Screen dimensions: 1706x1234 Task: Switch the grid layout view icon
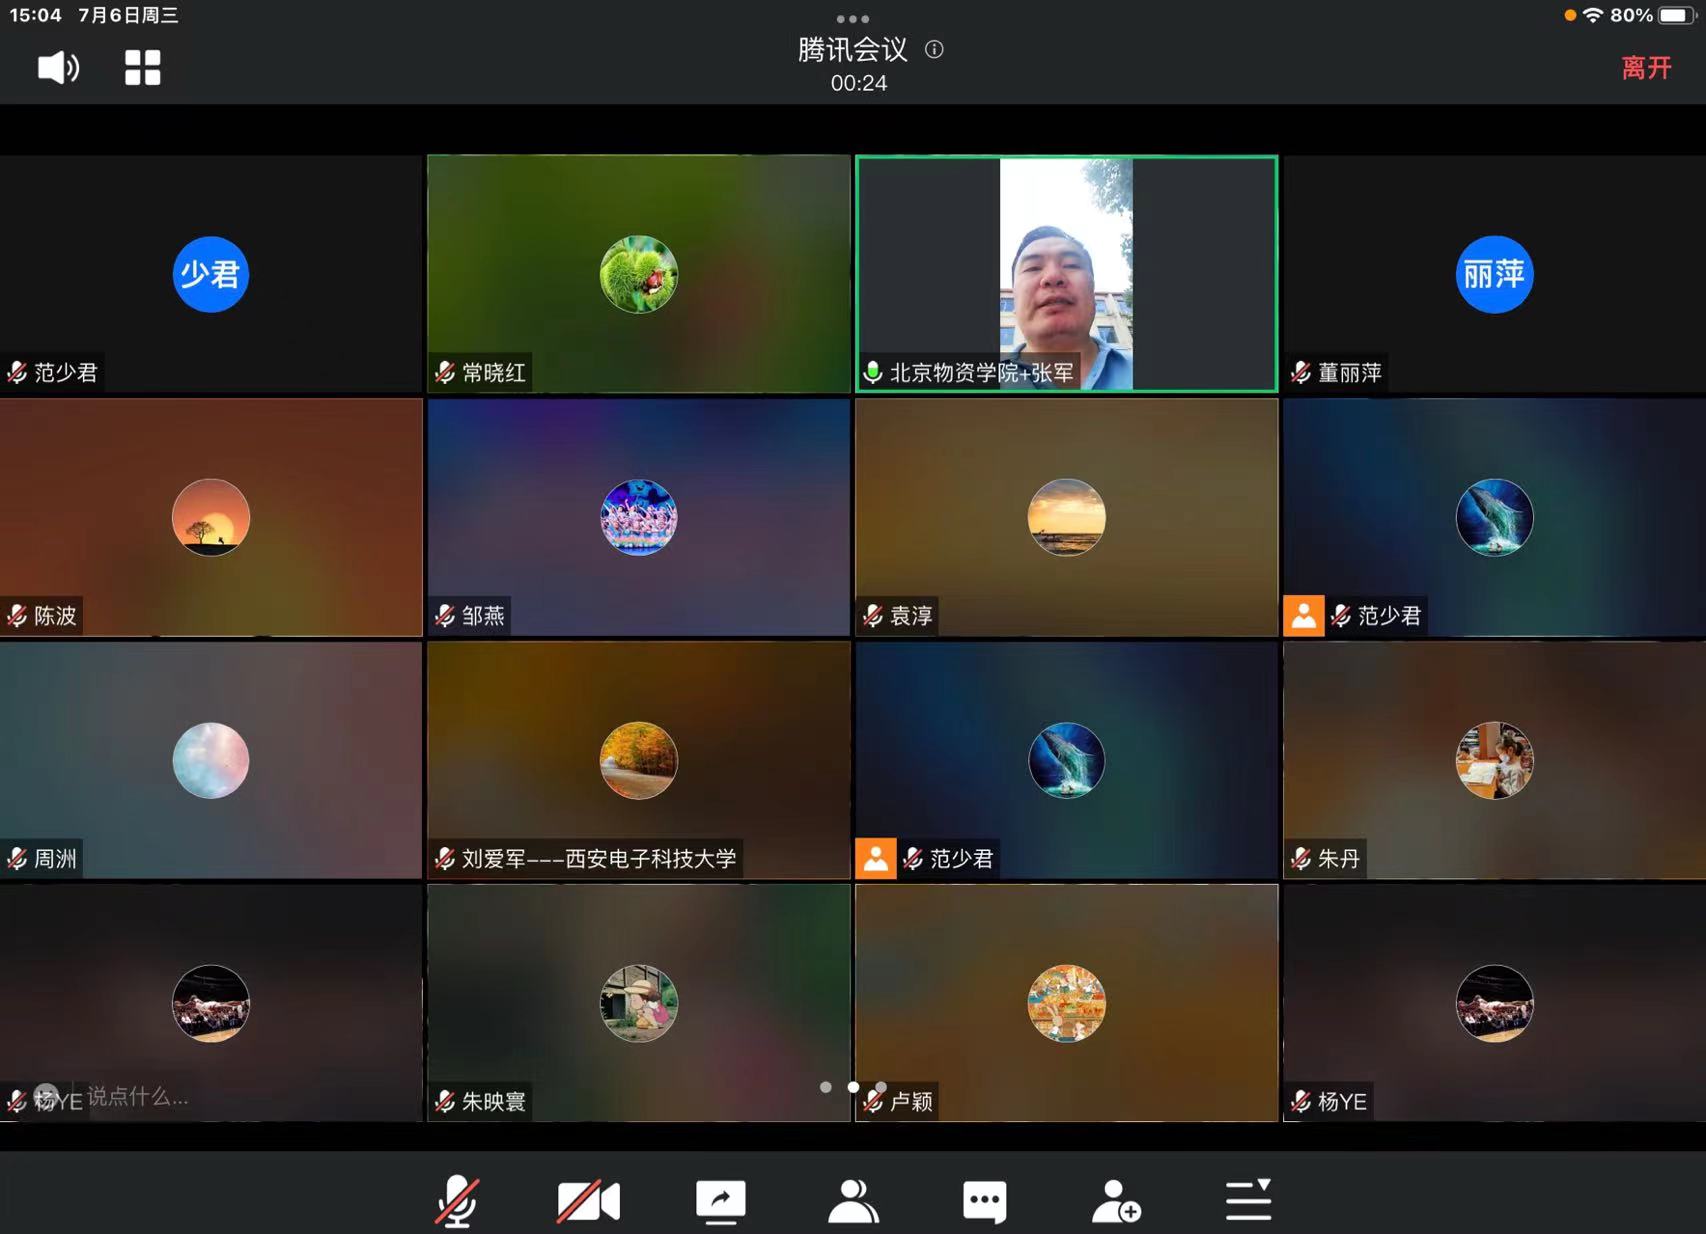pyautogui.click(x=142, y=68)
